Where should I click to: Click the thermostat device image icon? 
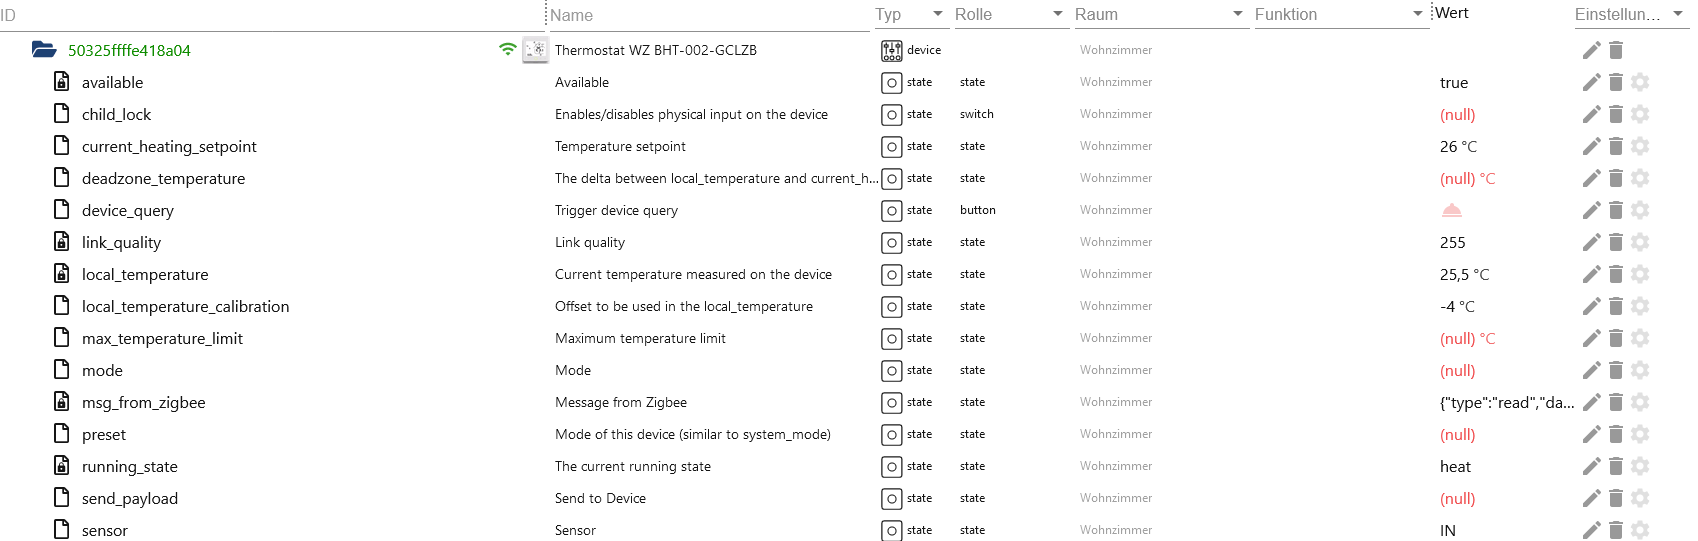(536, 50)
